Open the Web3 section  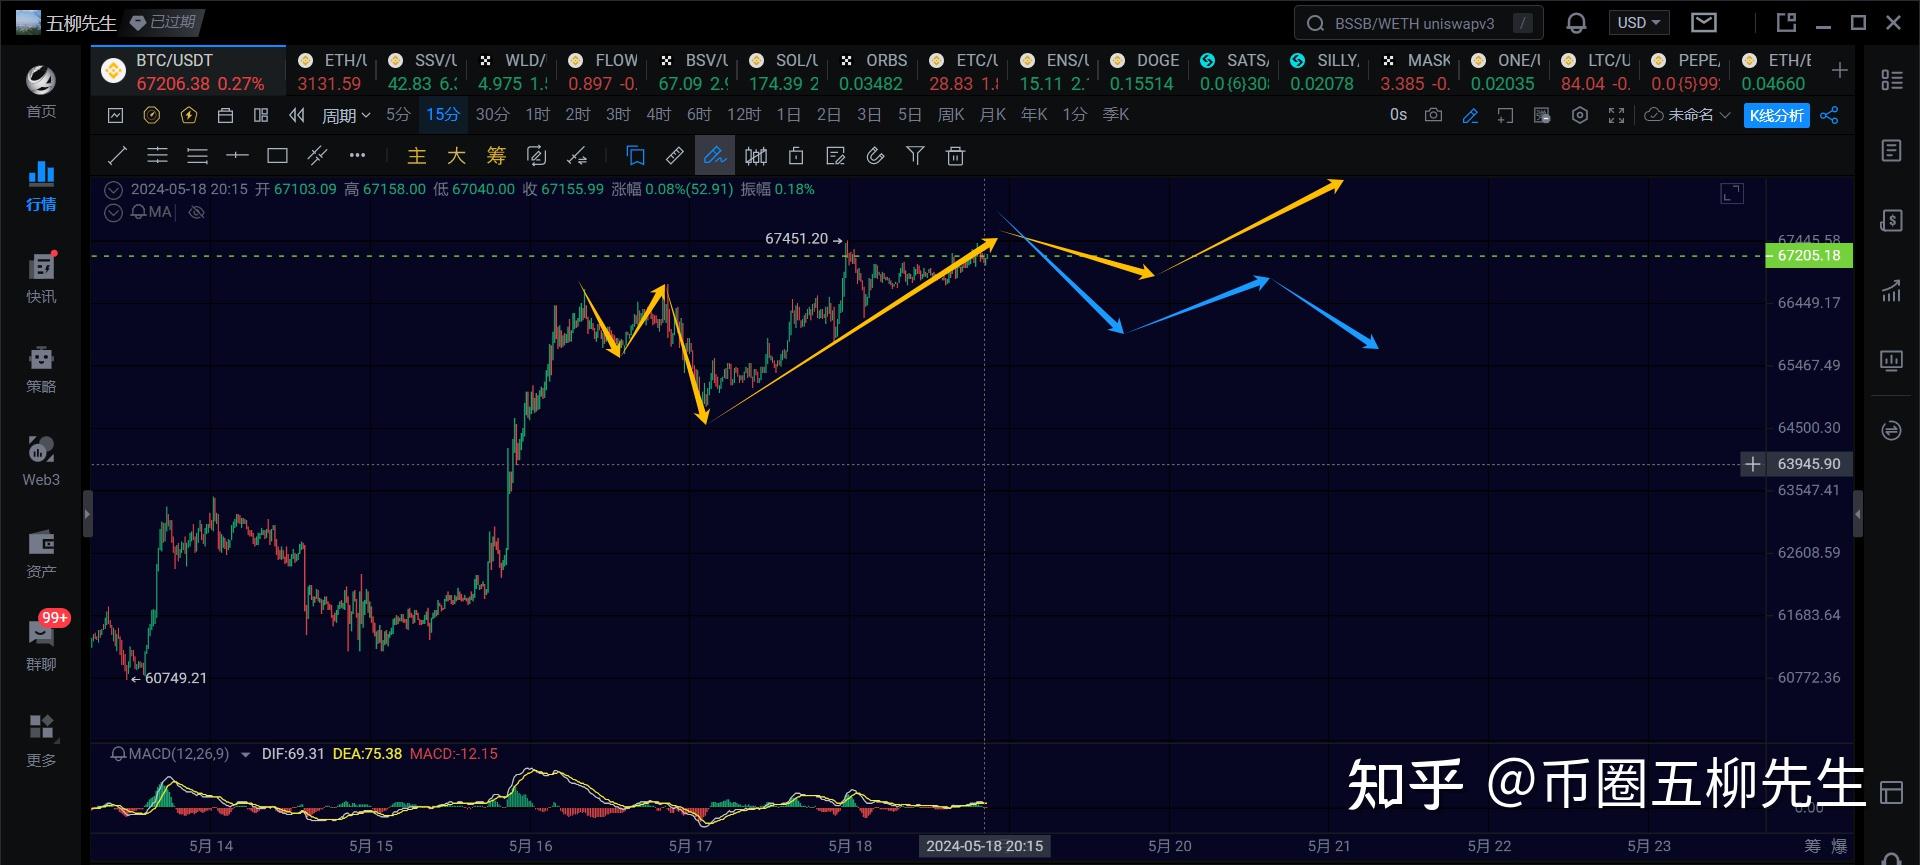pyautogui.click(x=41, y=461)
